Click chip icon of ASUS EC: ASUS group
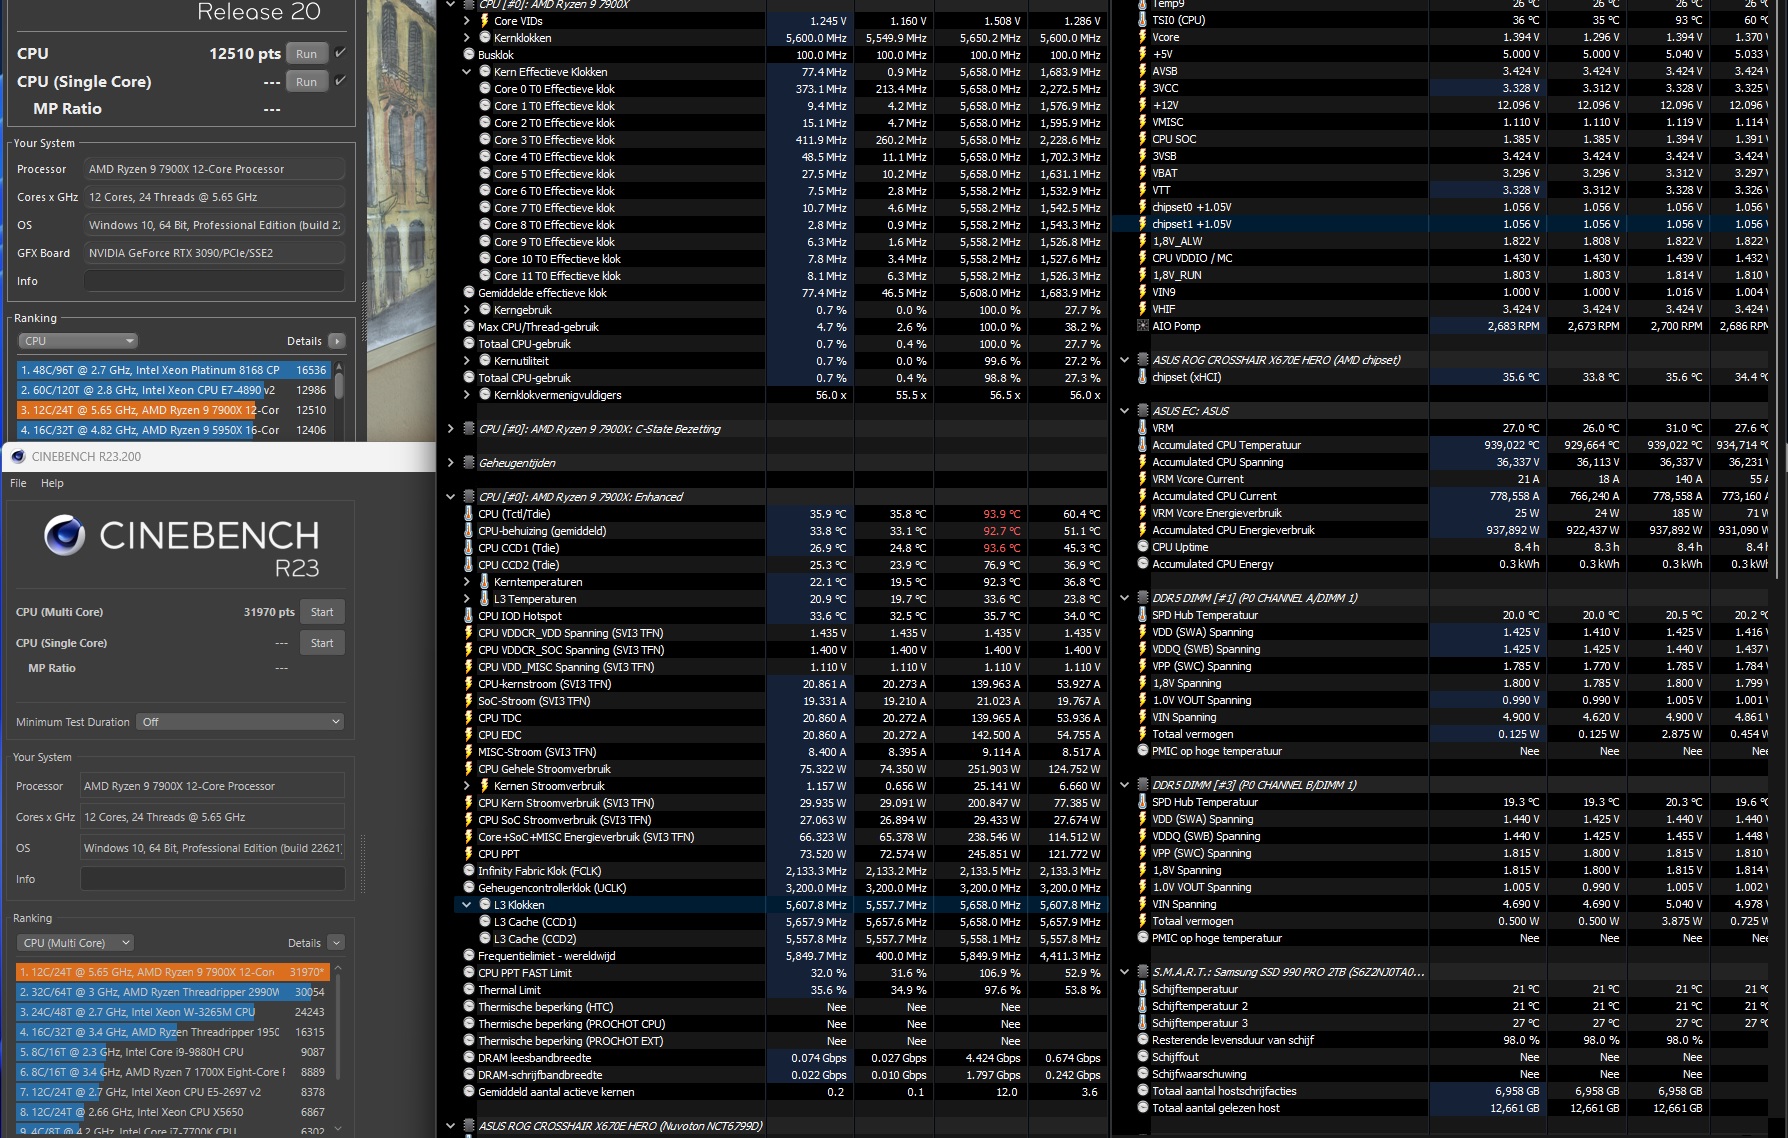Screen dimensions: 1788x1138 [x=1142, y=411]
